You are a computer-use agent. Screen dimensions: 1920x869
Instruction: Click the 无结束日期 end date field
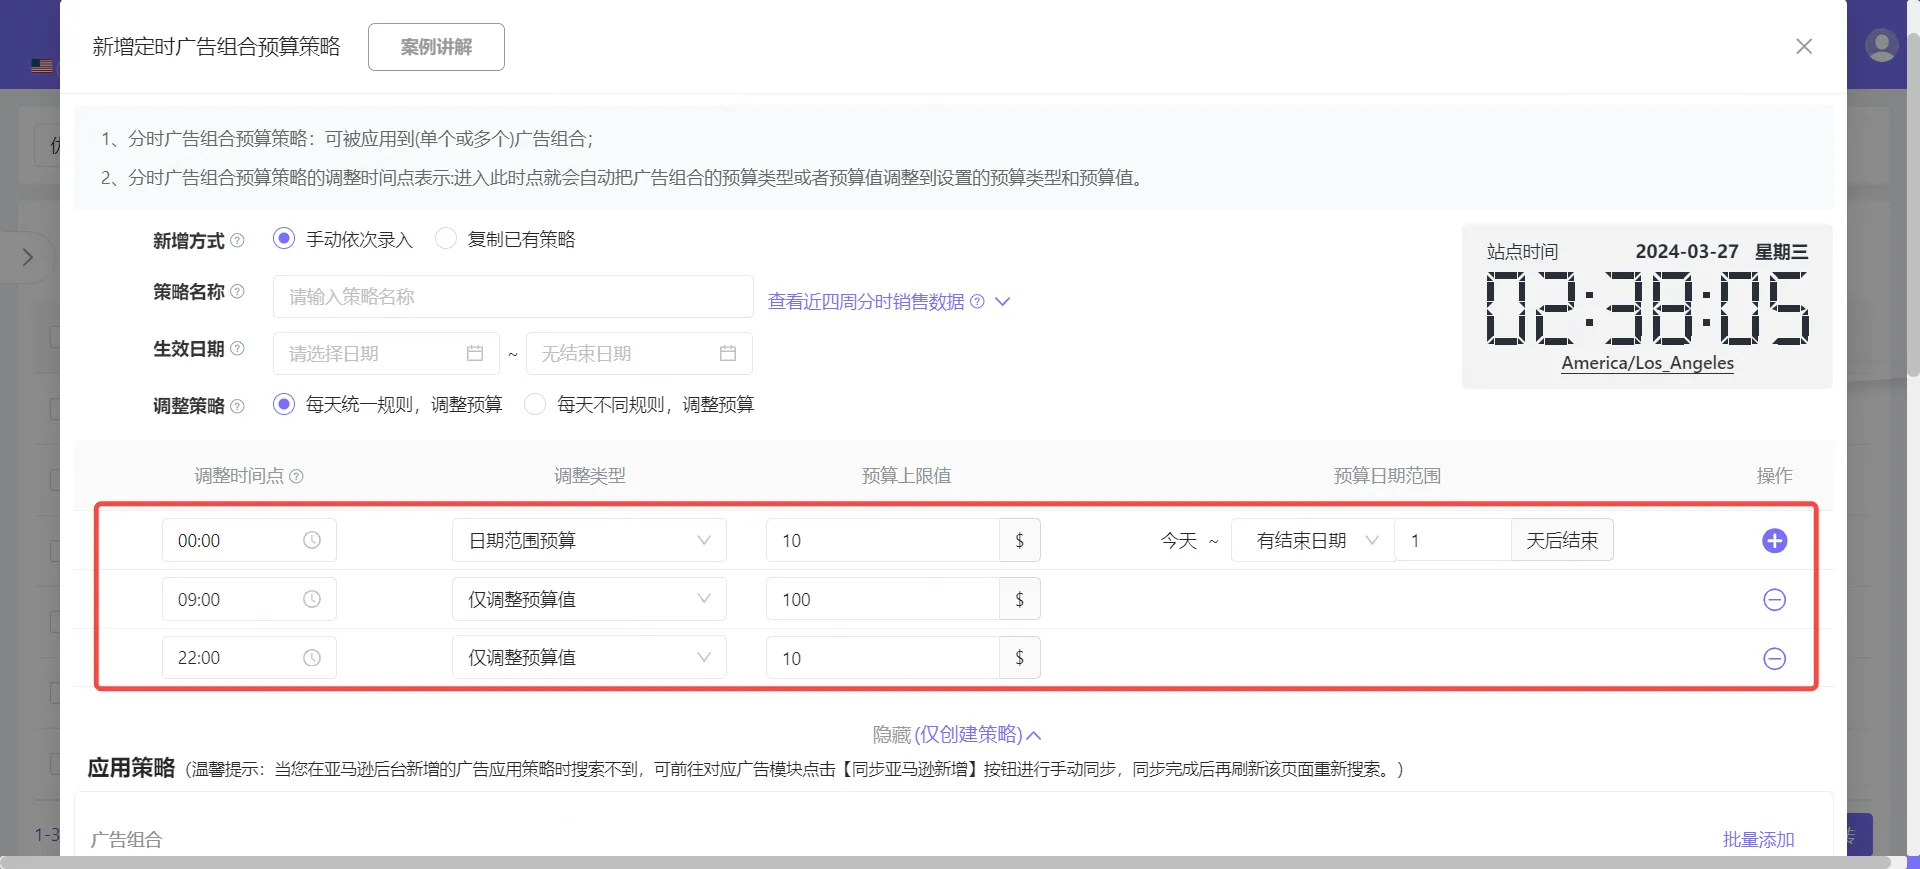click(x=639, y=353)
